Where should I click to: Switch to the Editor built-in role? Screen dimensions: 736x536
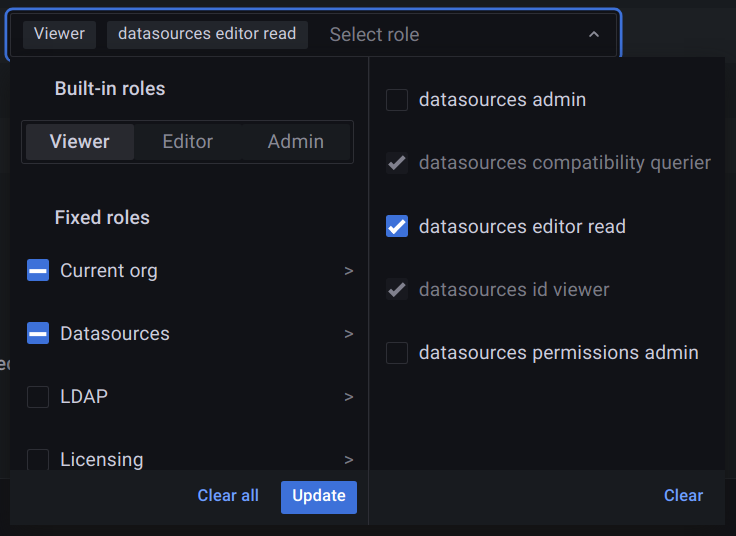188,142
